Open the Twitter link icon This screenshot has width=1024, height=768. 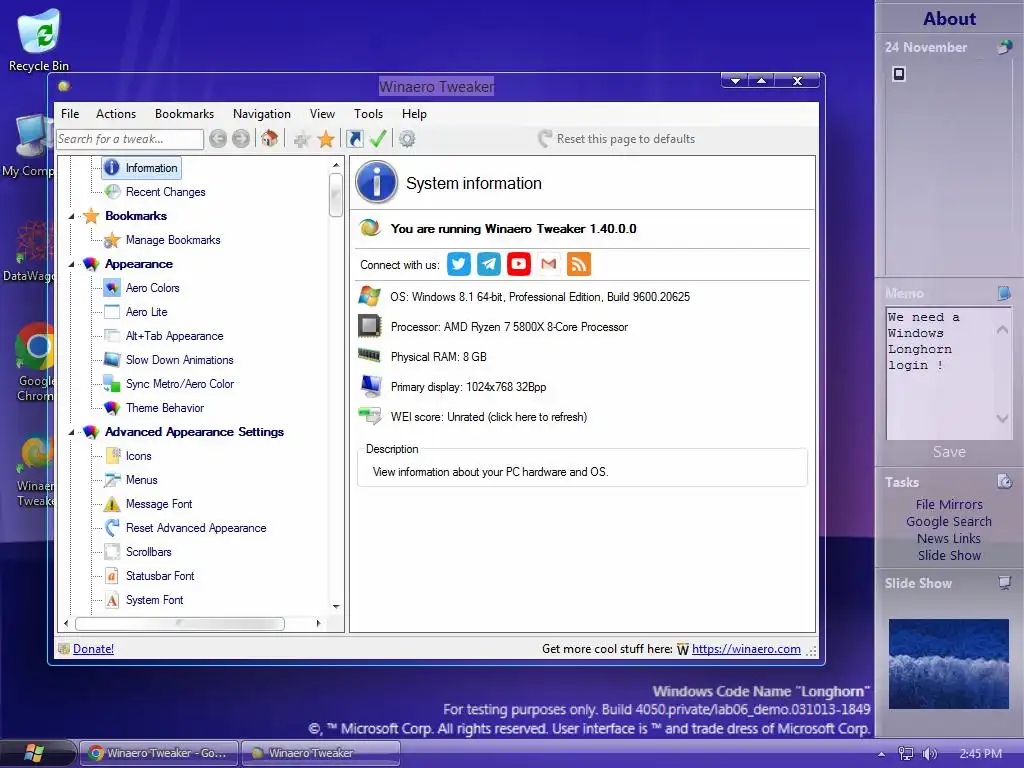(x=458, y=264)
